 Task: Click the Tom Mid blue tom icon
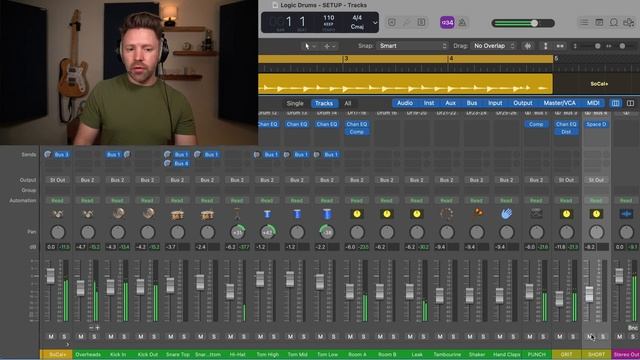(x=297, y=214)
